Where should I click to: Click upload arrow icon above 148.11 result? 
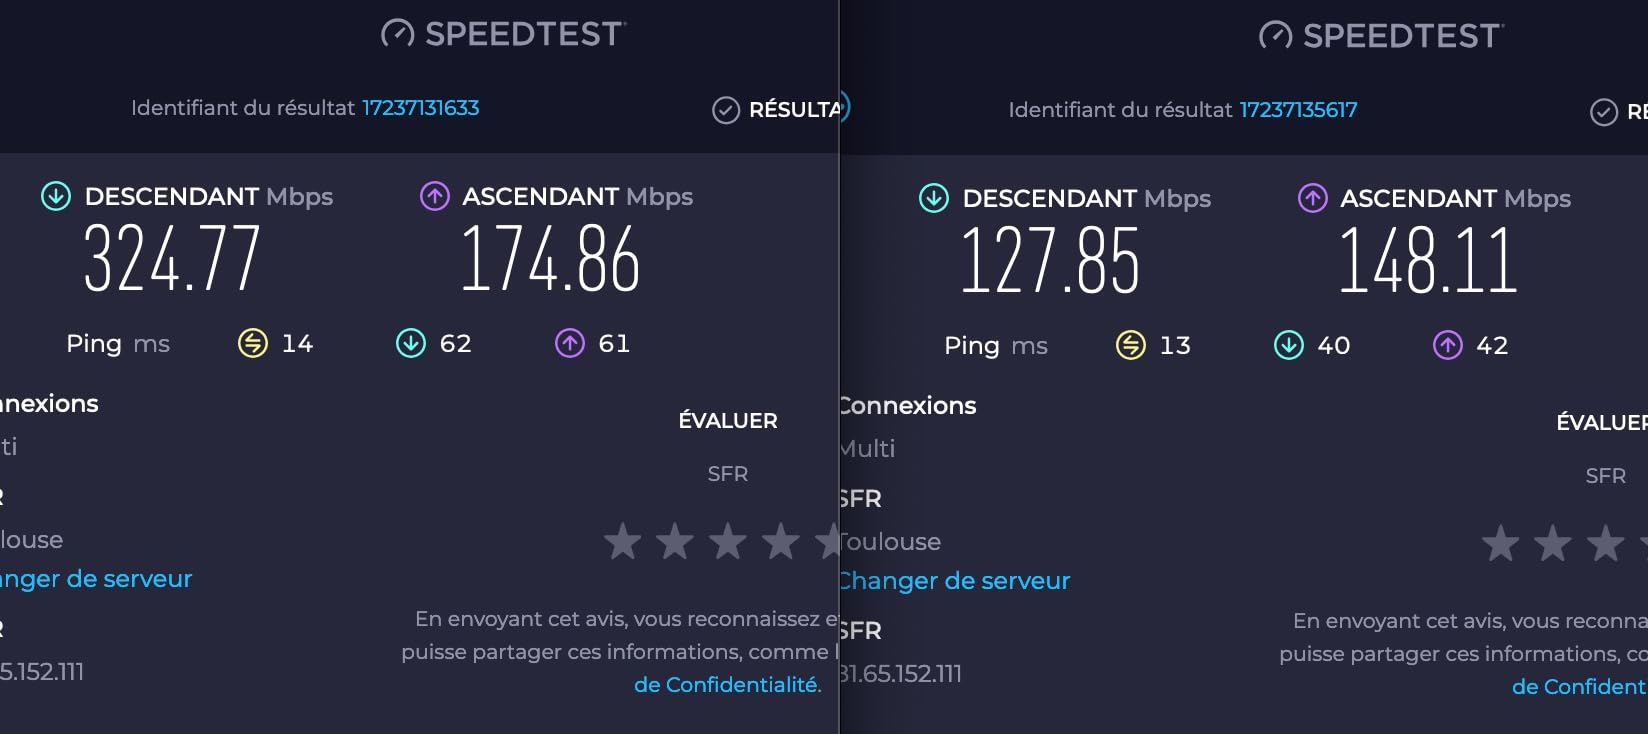point(1312,198)
